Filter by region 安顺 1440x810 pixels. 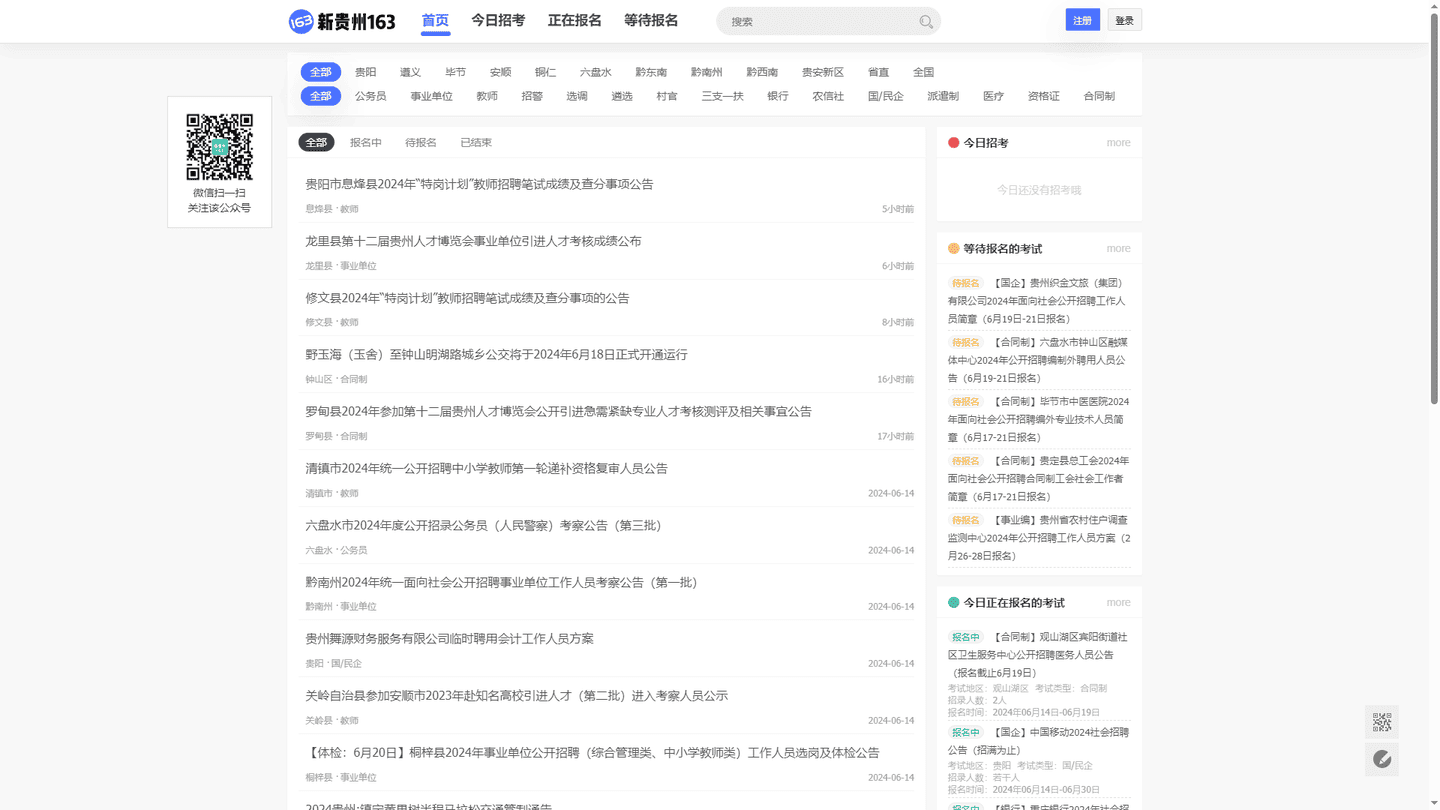[x=500, y=72]
